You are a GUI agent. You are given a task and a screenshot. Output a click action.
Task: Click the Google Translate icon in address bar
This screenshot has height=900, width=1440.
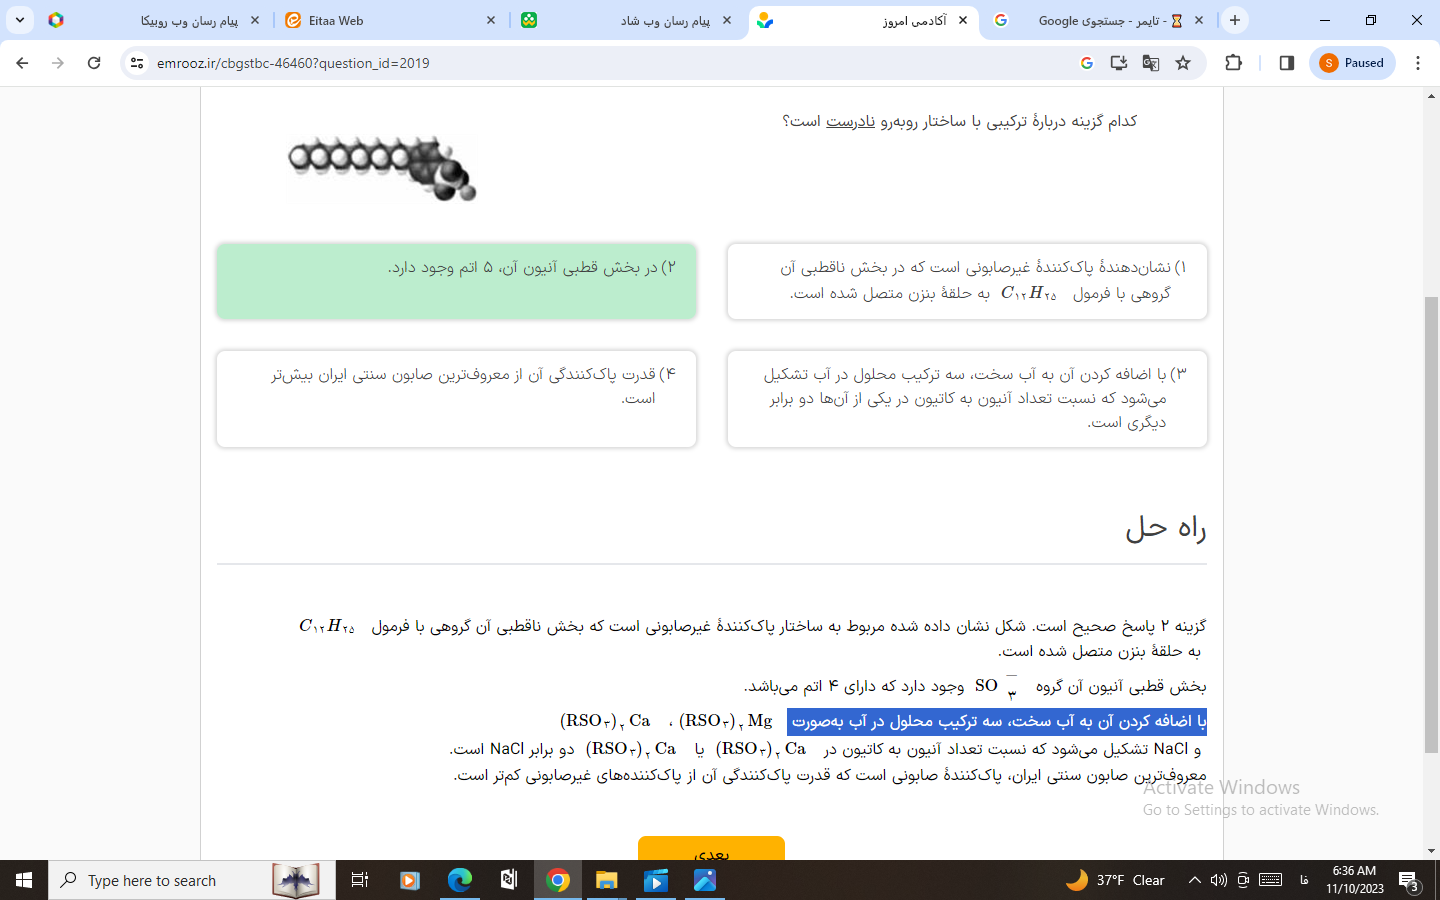point(1151,63)
